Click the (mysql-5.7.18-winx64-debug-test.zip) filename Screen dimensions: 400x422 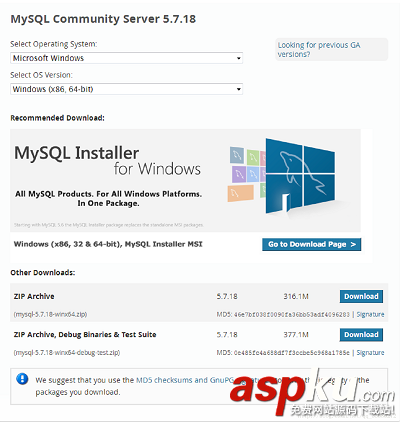67,353
